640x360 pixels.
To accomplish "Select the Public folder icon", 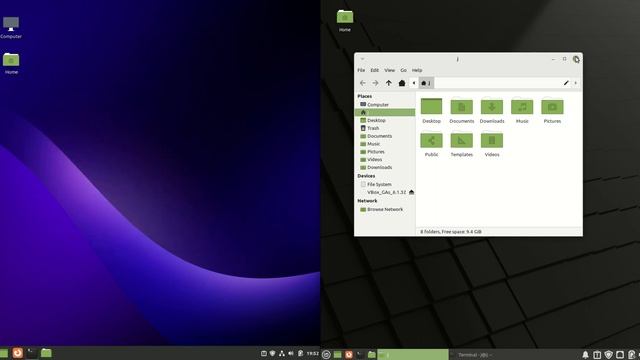I will [431, 140].
